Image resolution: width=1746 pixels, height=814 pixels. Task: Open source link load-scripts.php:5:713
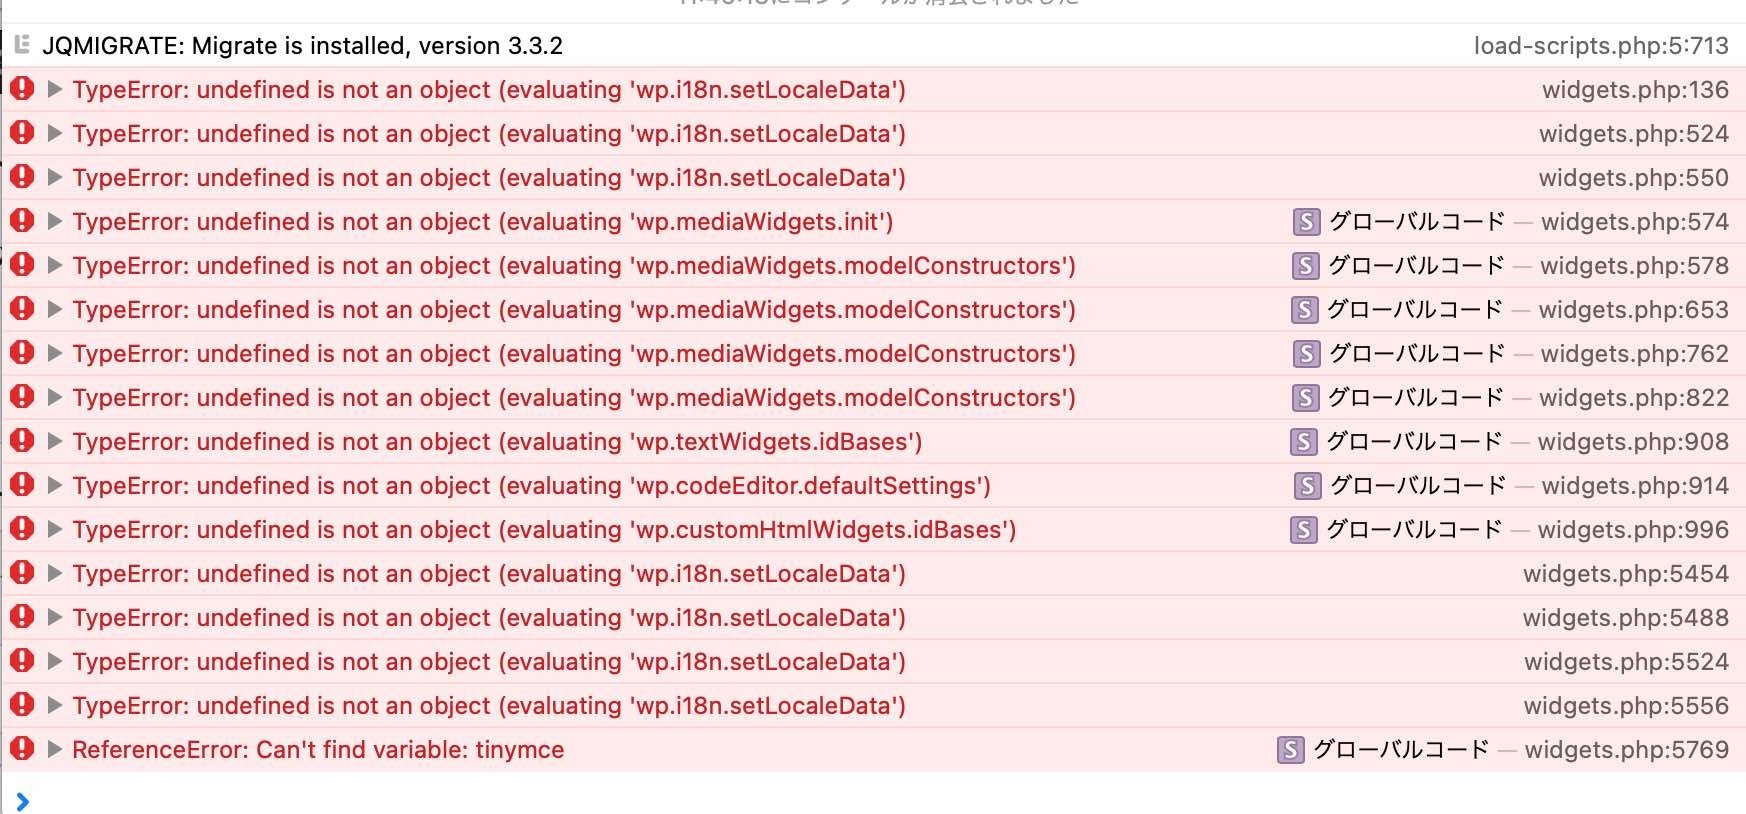click(x=1601, y=46)
